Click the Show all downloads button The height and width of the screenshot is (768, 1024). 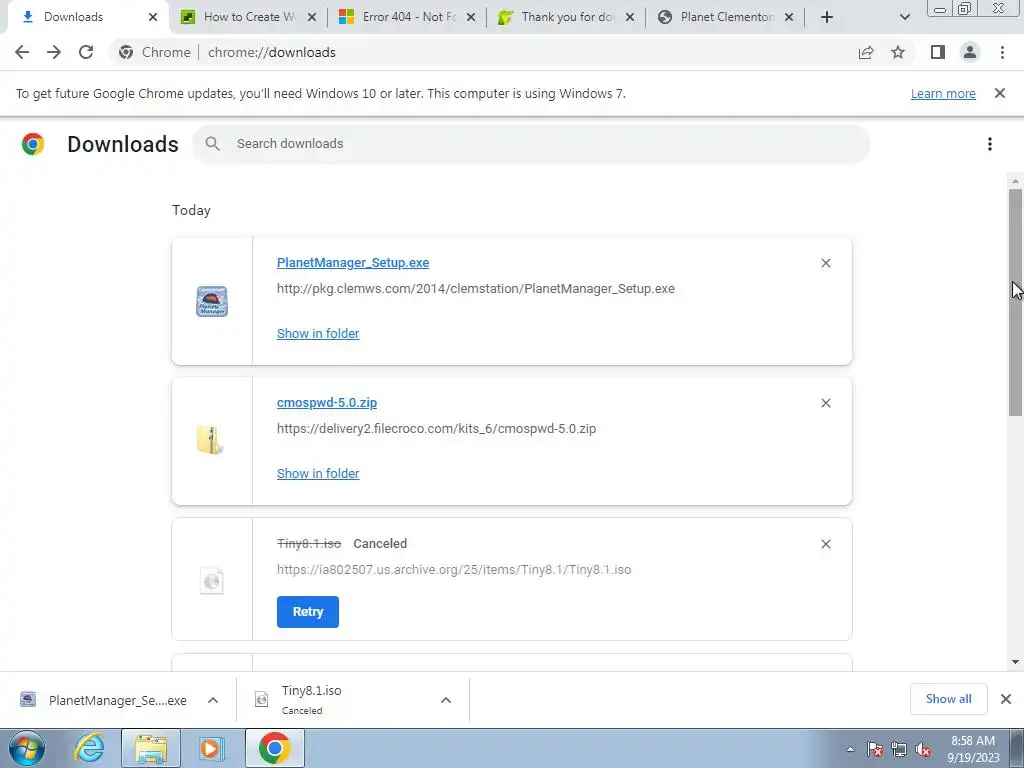(948, 699)
